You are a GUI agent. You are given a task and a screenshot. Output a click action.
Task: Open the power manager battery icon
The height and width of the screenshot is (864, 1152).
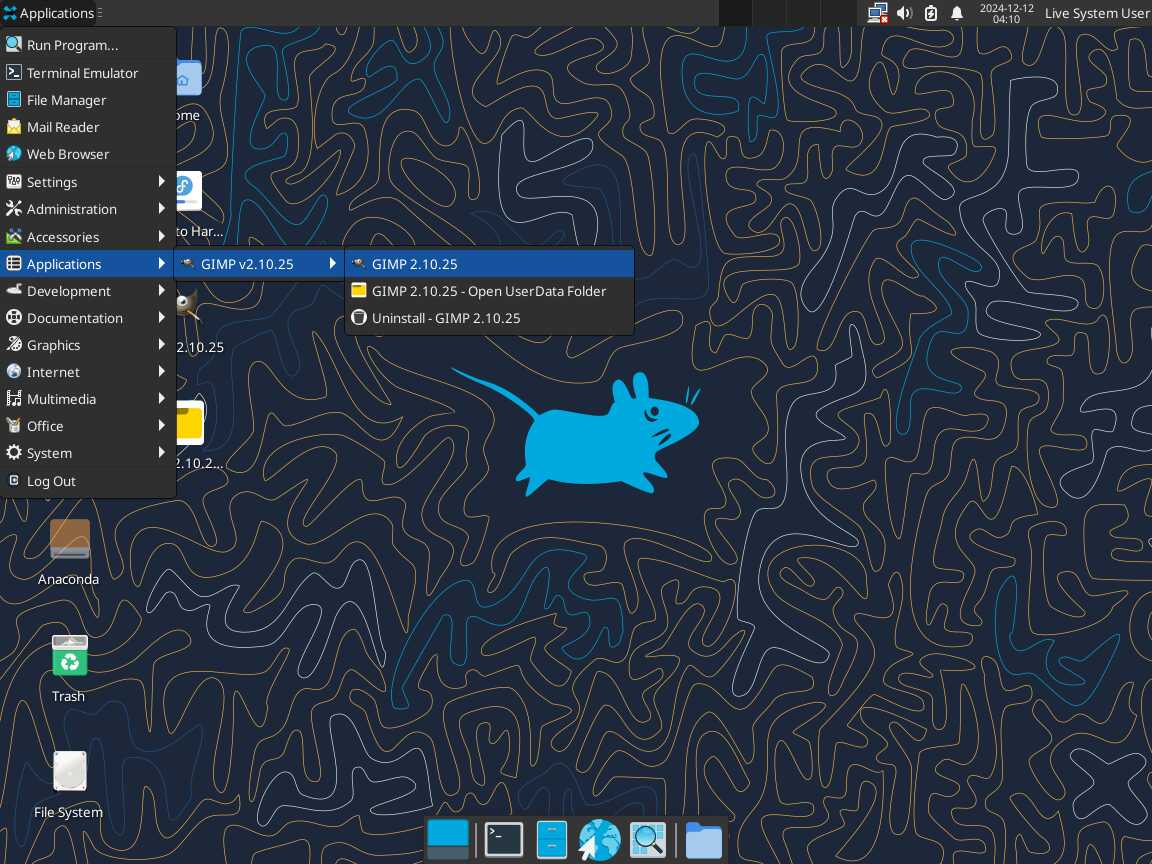[x=931, y=13]
